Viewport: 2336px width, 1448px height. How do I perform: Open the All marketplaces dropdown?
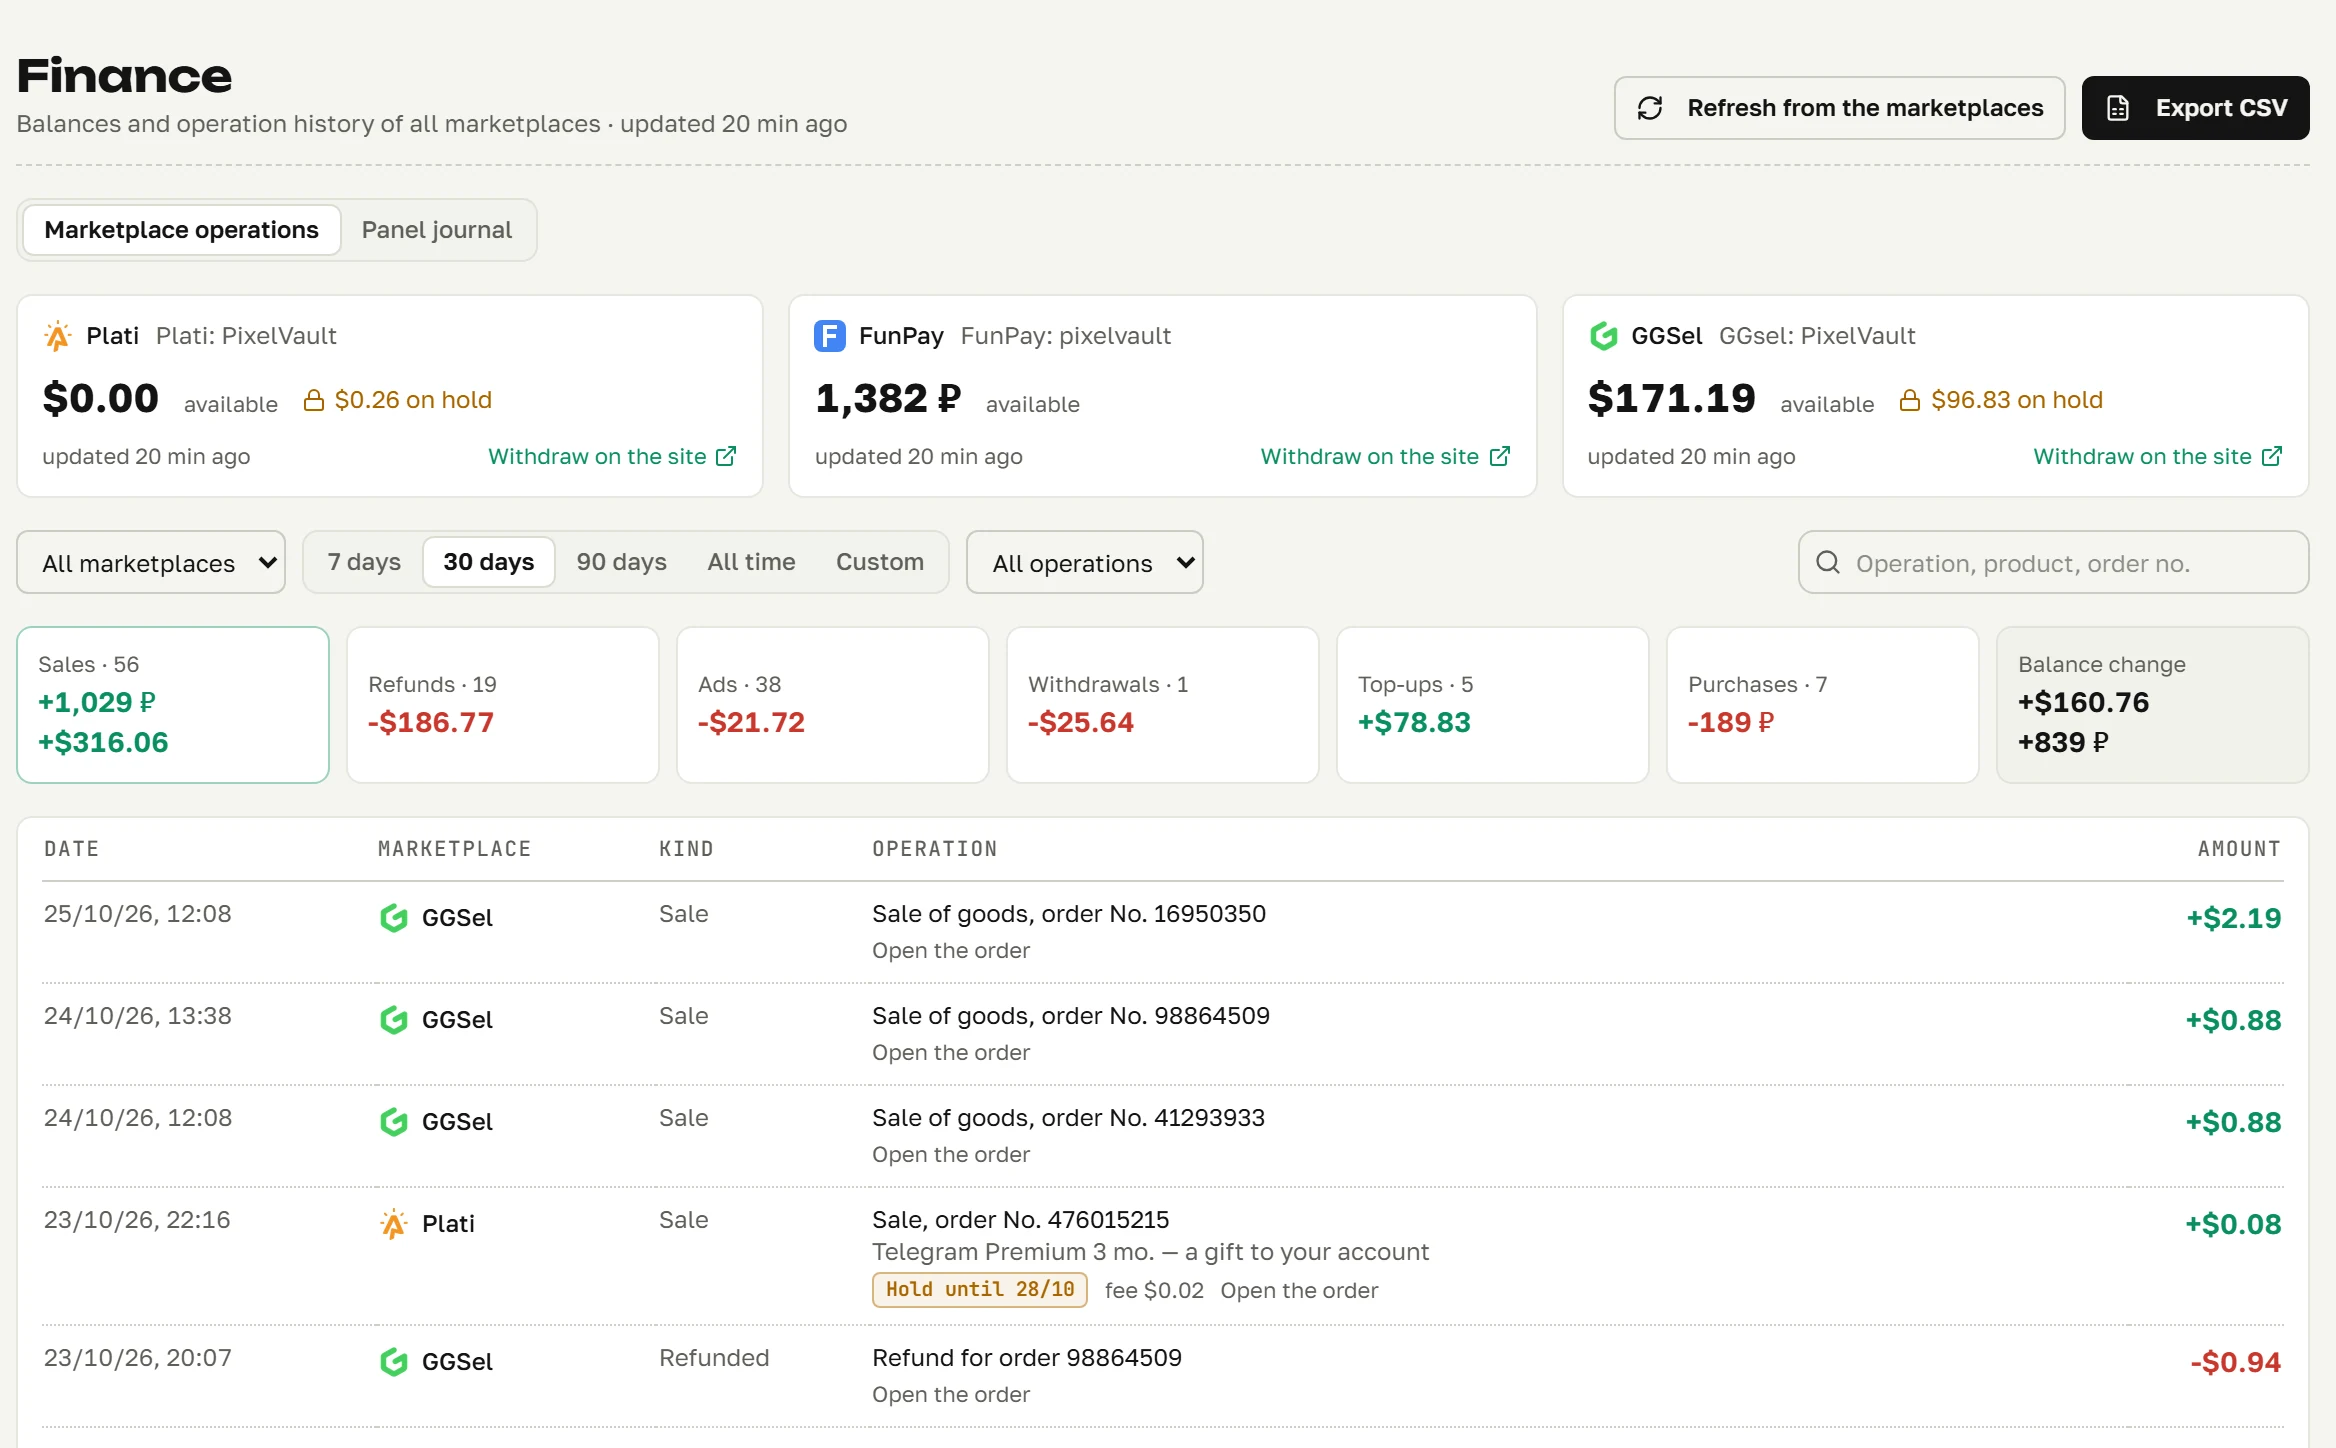point(151,562)
